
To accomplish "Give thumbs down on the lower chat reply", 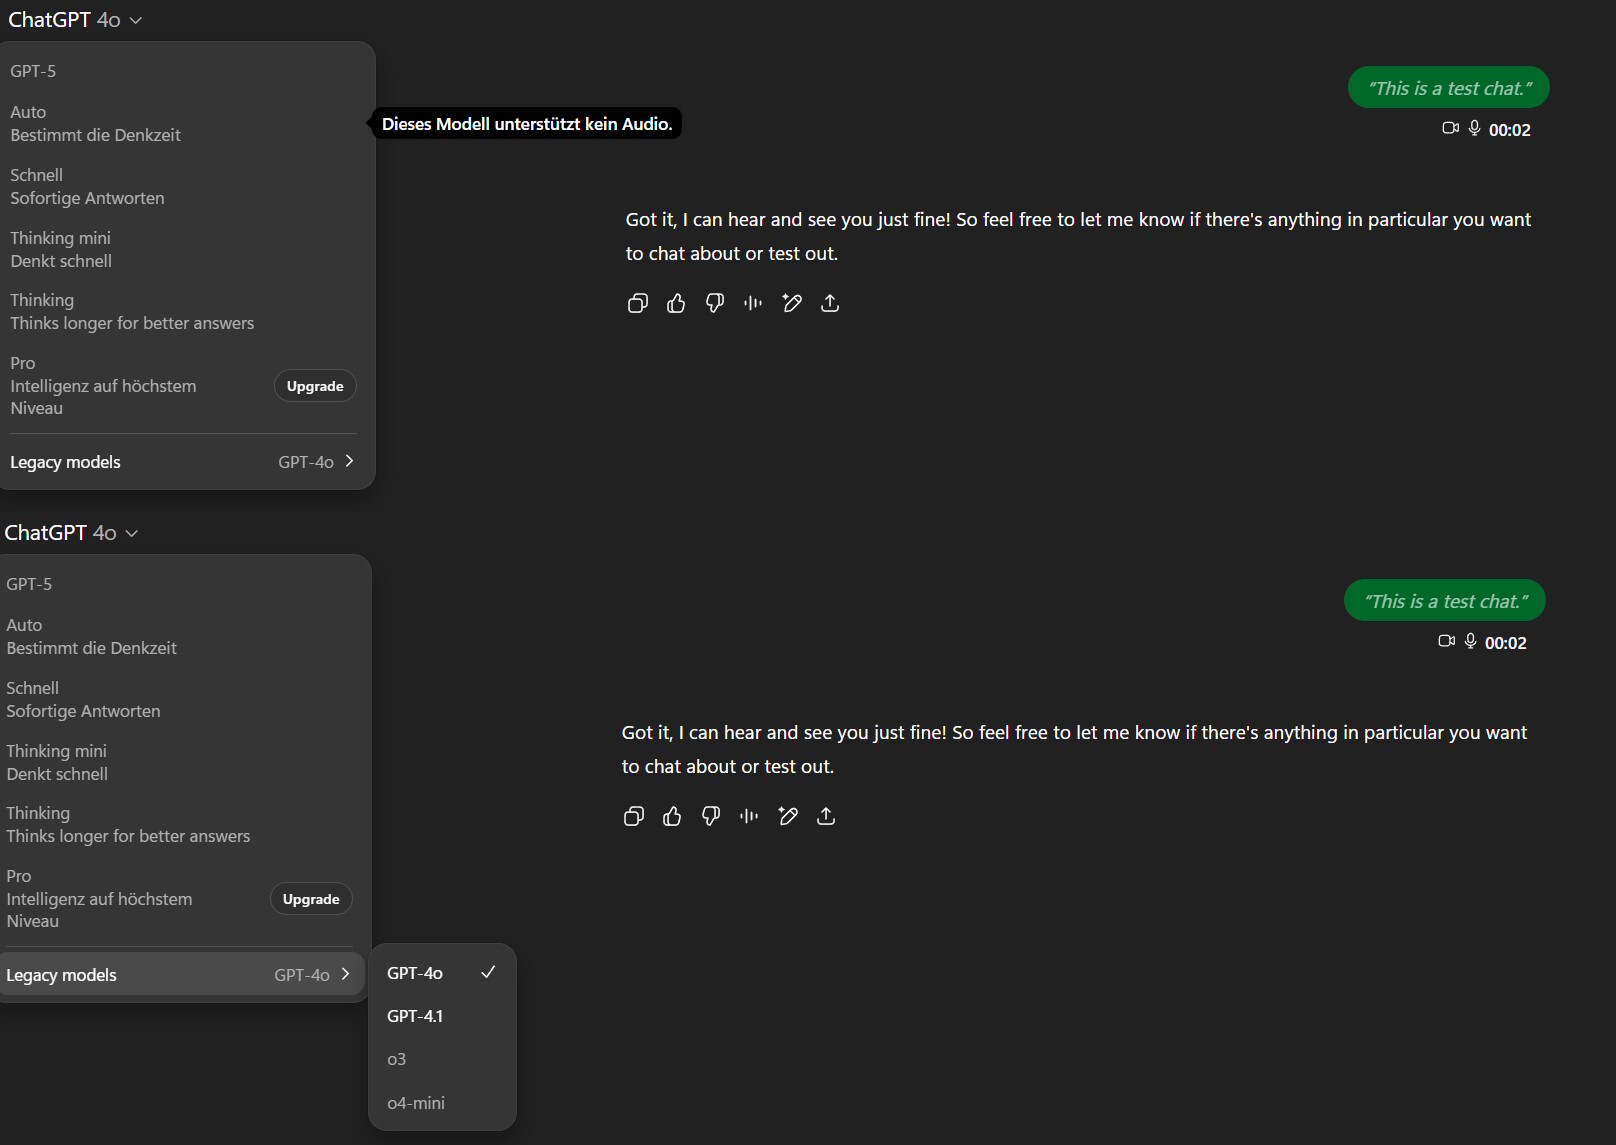I will coord(711,816).
